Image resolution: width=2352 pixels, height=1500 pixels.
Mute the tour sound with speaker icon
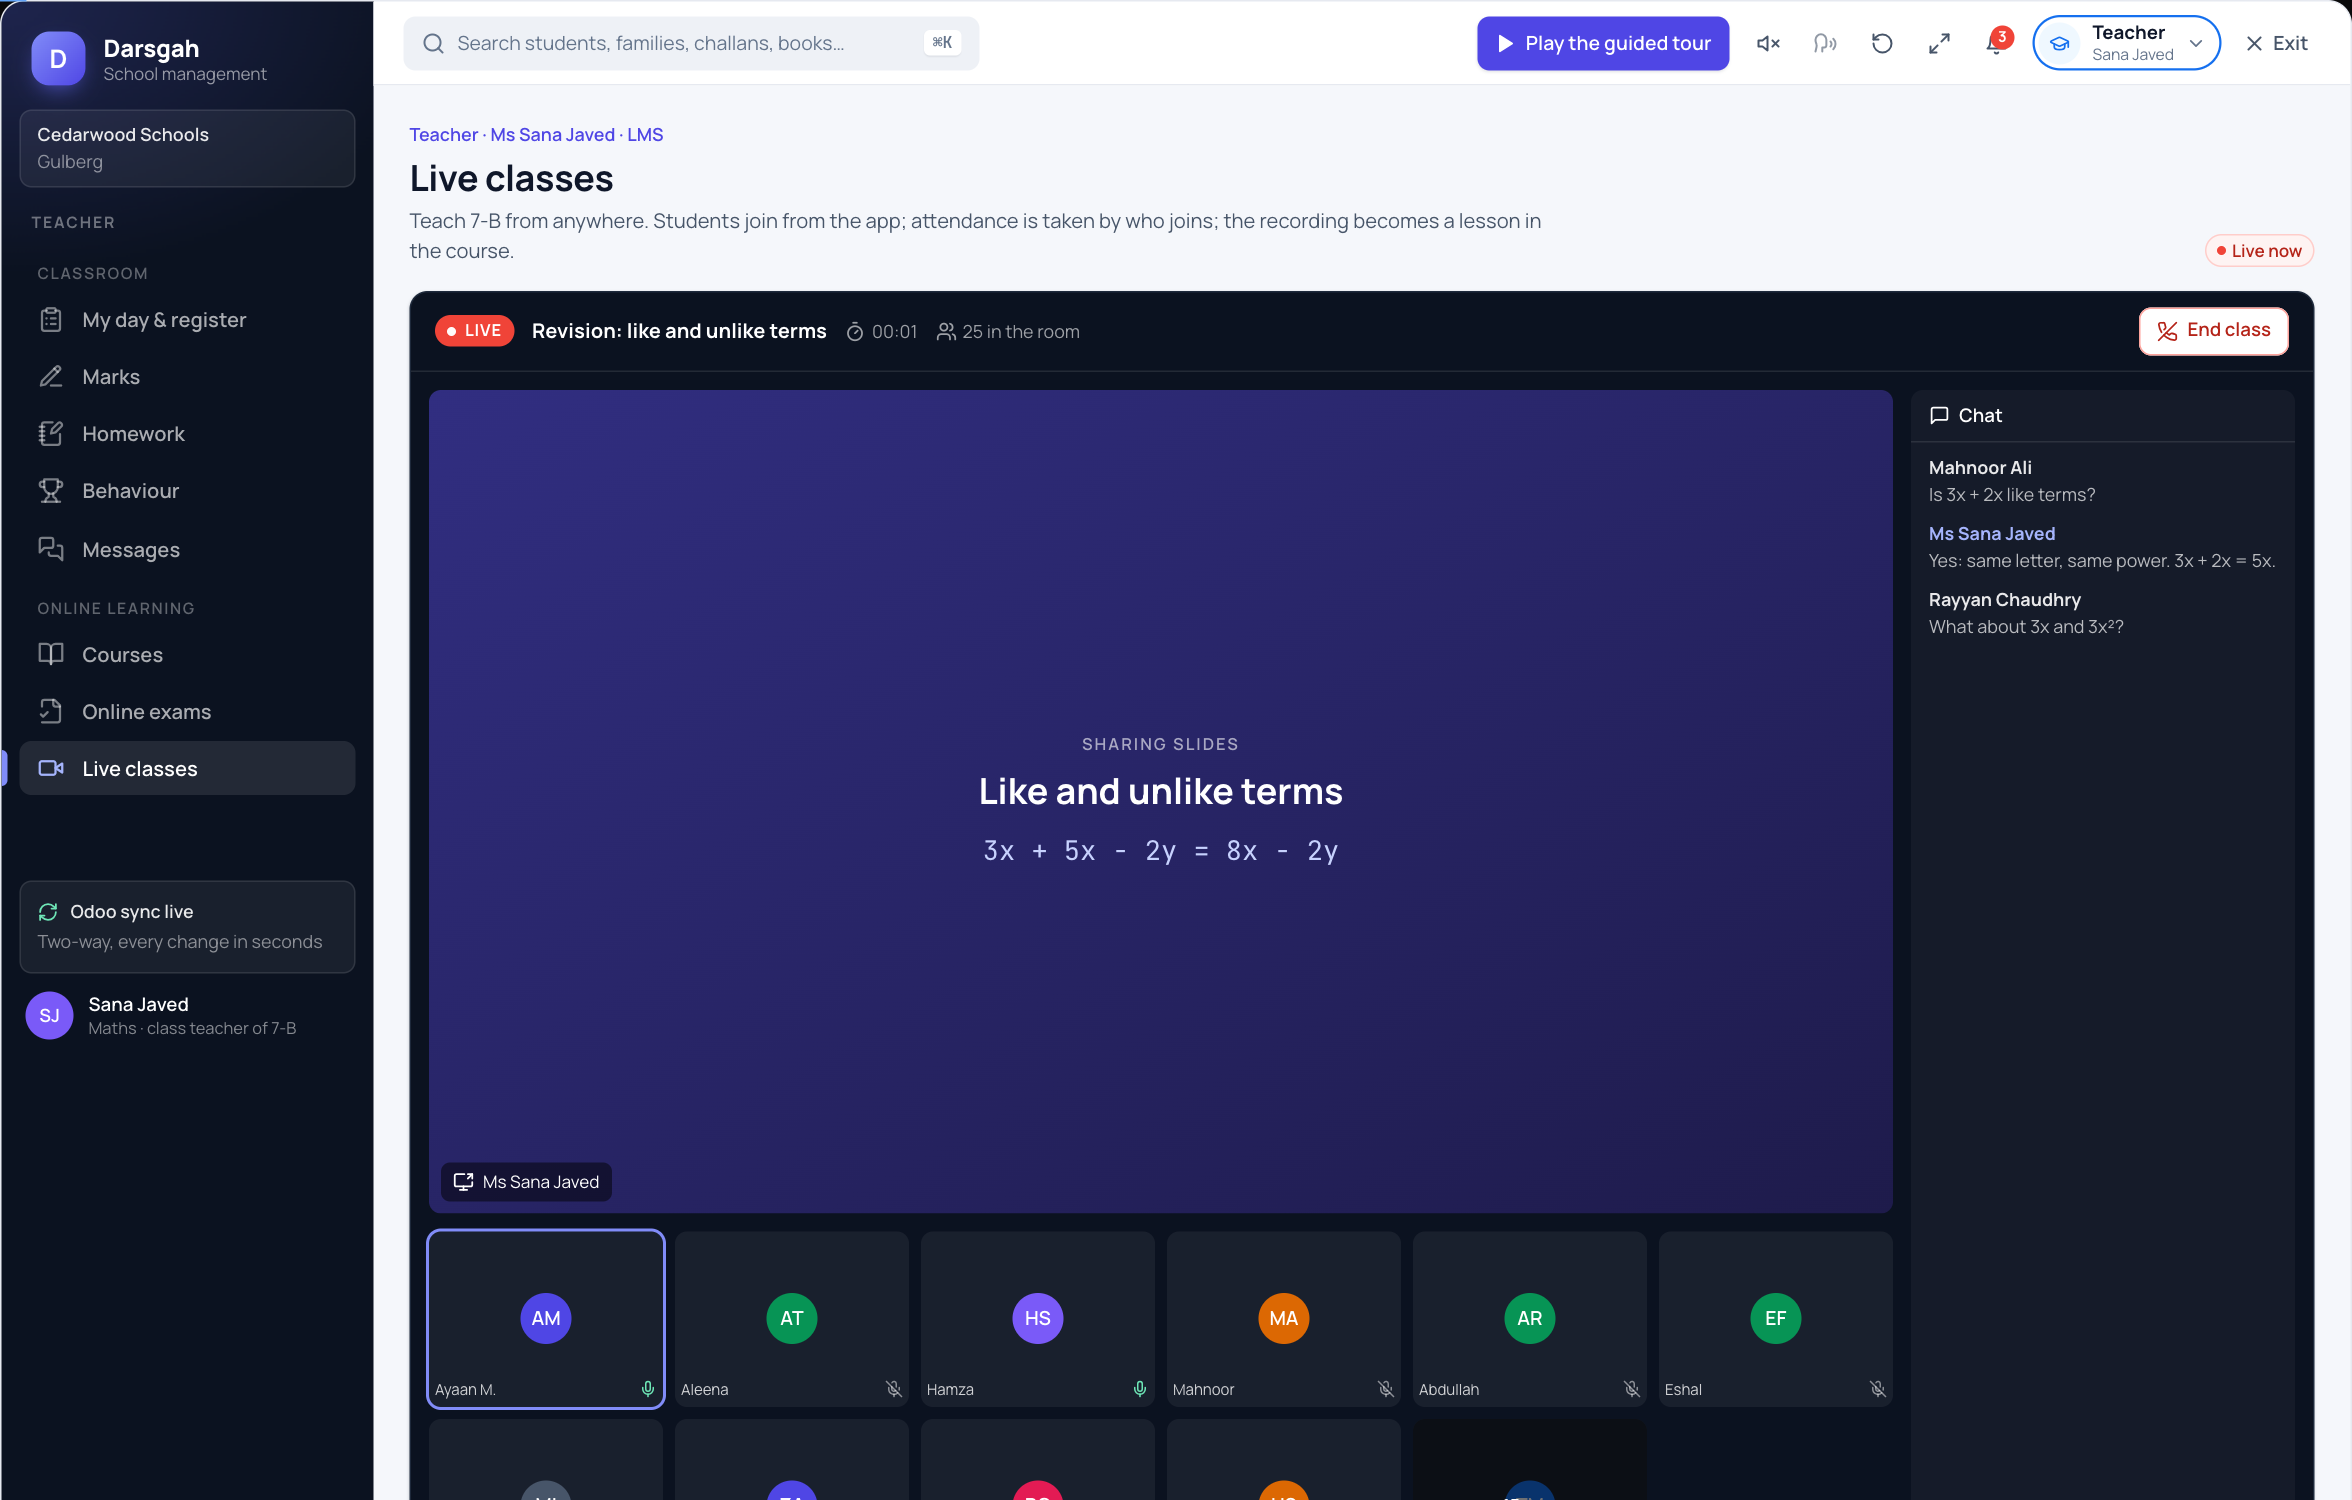click(x=1768, y=43)
